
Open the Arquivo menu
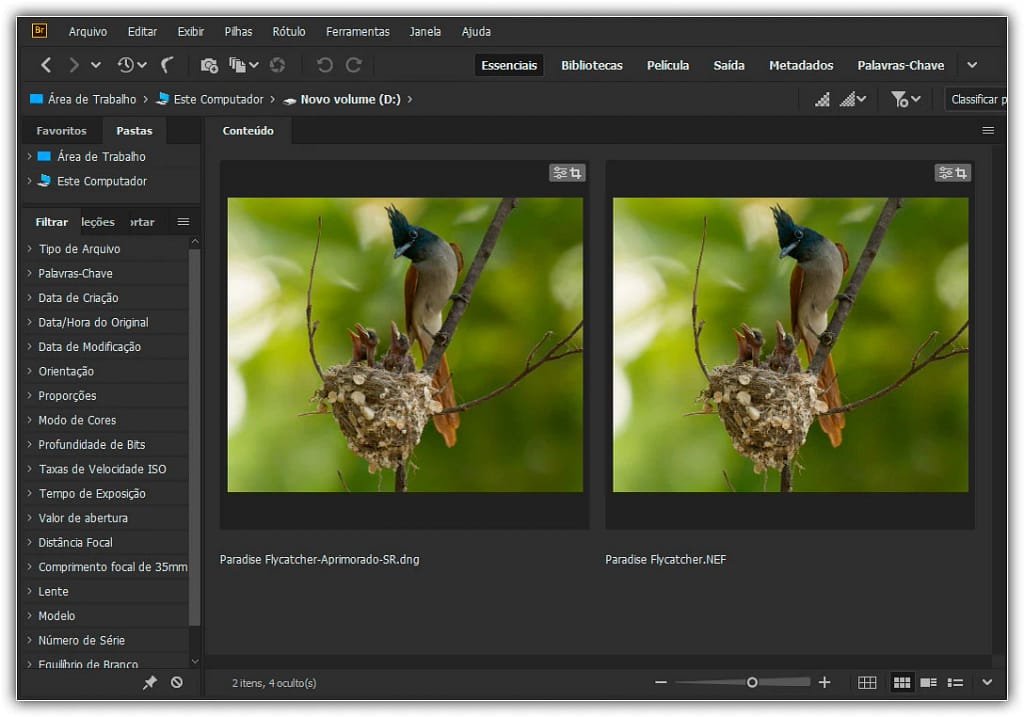click(x=88, y=31)
